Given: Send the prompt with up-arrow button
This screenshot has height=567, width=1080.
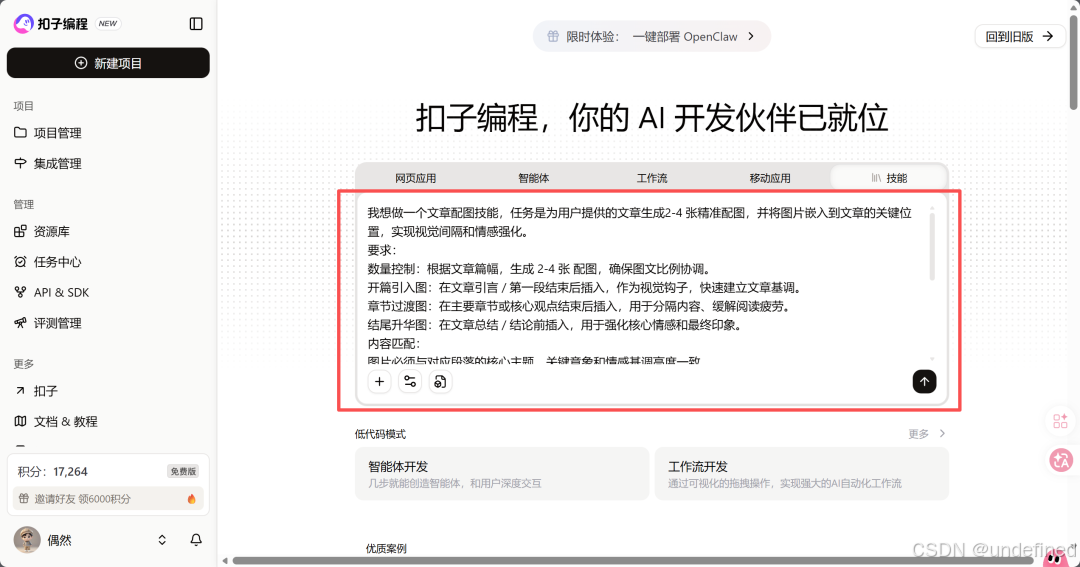Looking at the screenshot, I should coord(924,382).
